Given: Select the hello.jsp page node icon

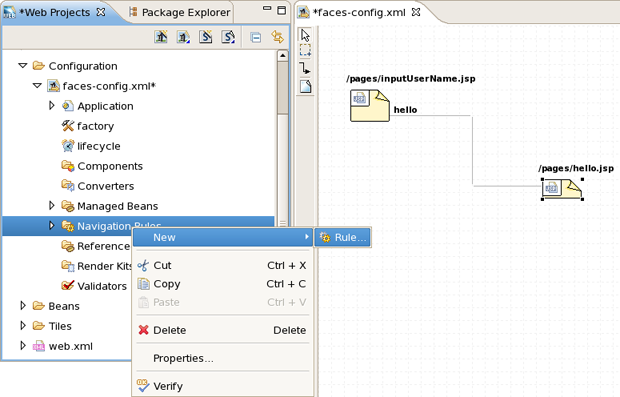Looking at the screenshot, I should (x=562, y=189).
